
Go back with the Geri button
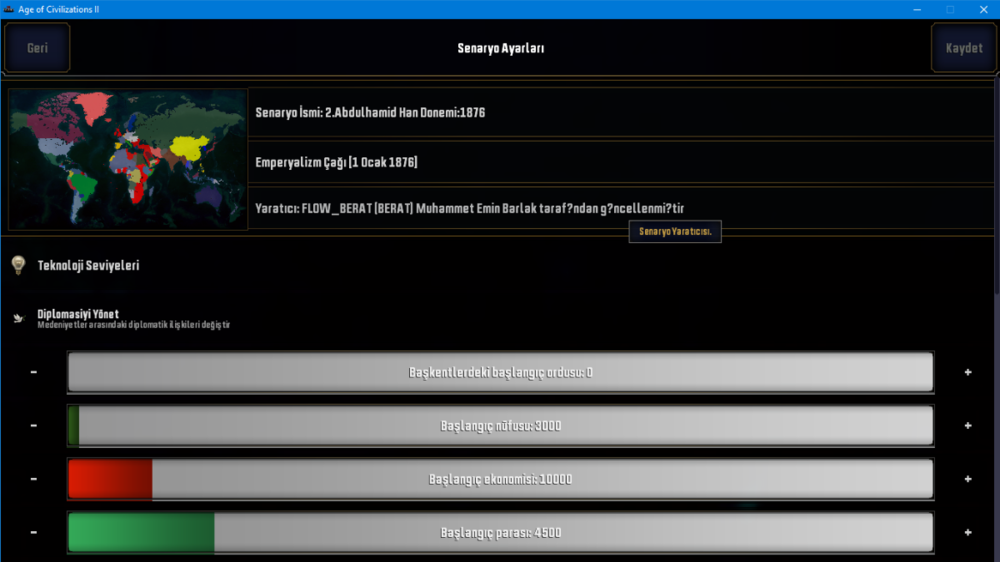pyautogui.click(x=37, y=48)
